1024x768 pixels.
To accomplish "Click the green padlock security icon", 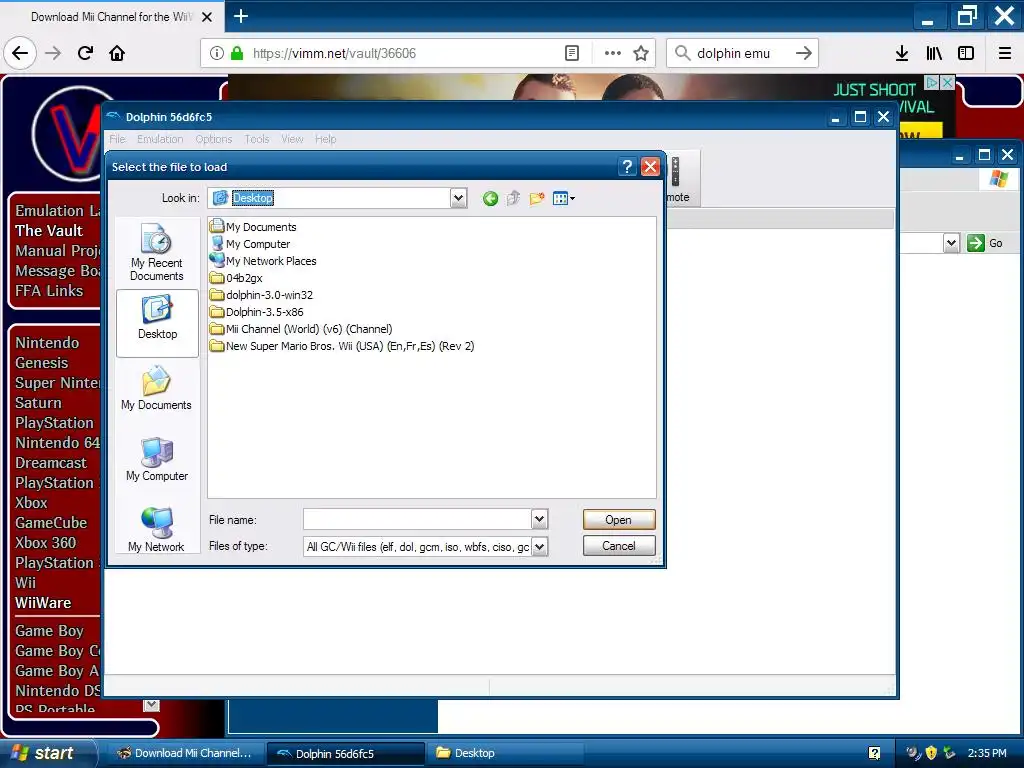I will tap(237, 53).
